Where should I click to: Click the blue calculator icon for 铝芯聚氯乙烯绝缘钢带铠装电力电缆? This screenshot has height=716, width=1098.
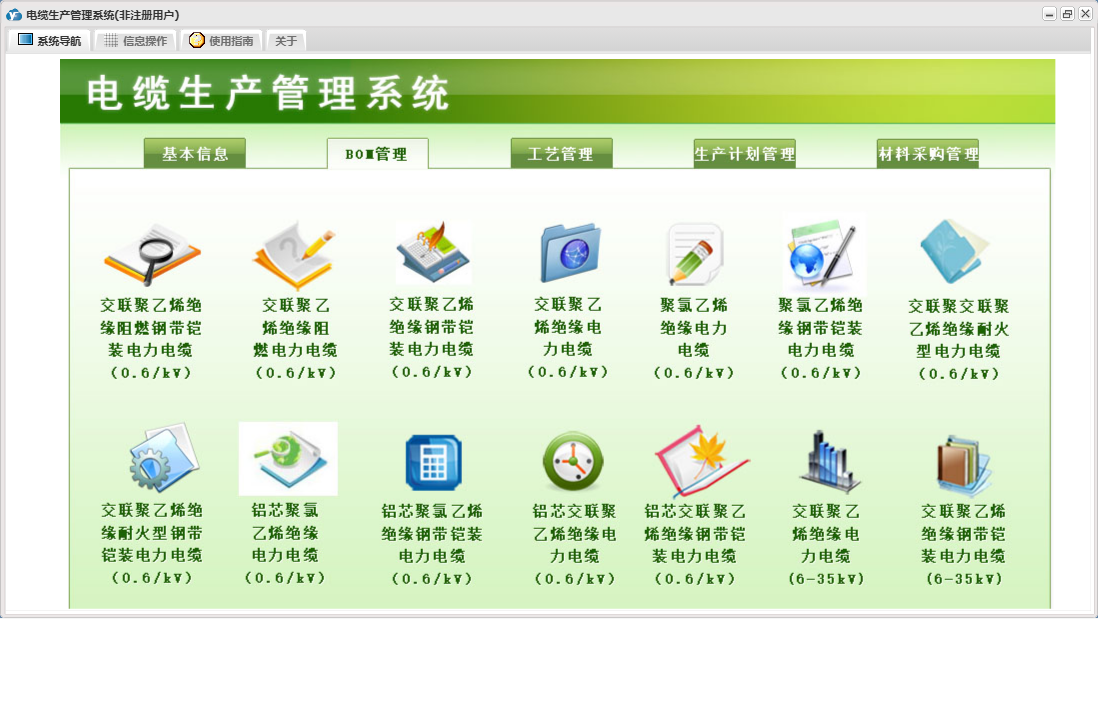click(433, 462)
